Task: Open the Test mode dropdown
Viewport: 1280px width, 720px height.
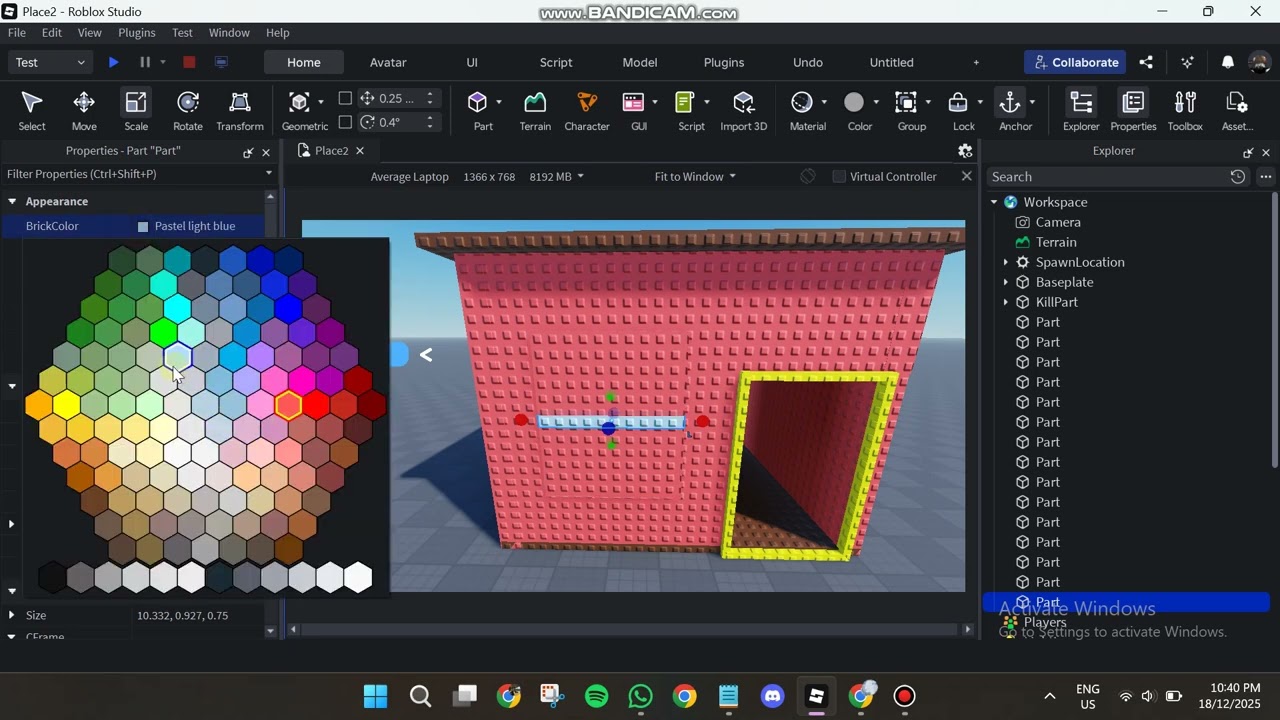Action: (50, 62)
